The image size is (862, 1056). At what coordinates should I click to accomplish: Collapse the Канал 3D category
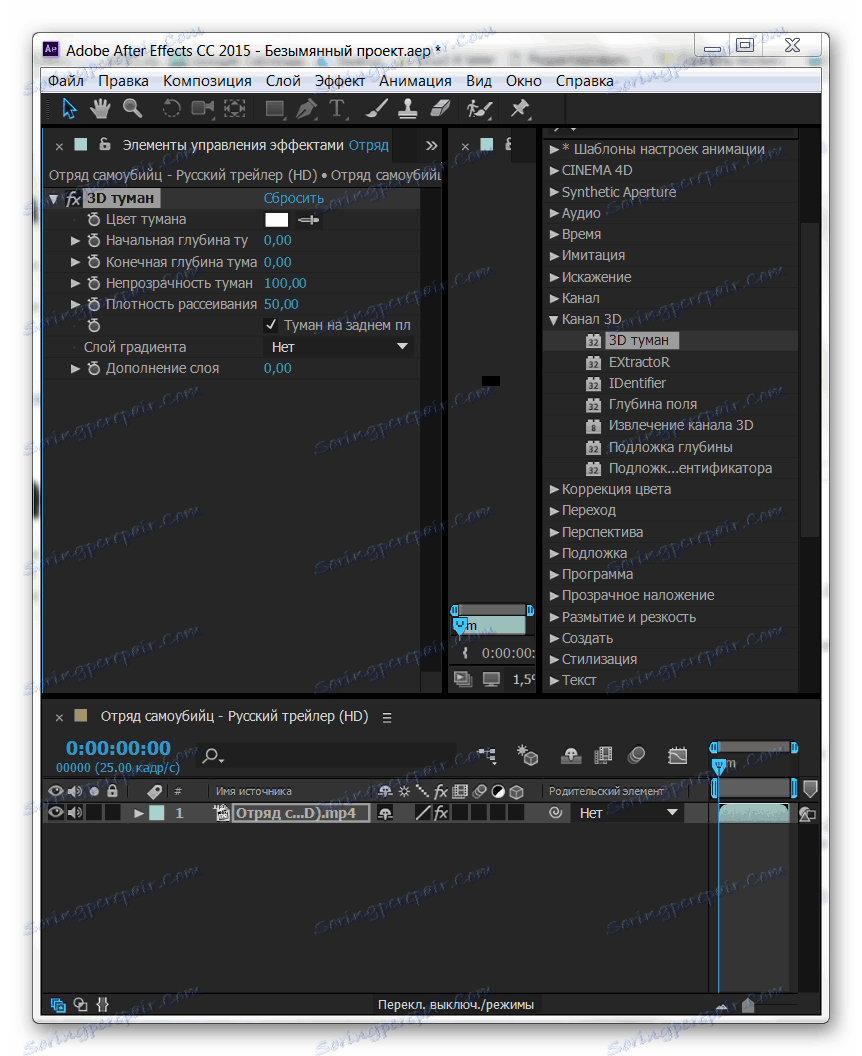point(554,318)
